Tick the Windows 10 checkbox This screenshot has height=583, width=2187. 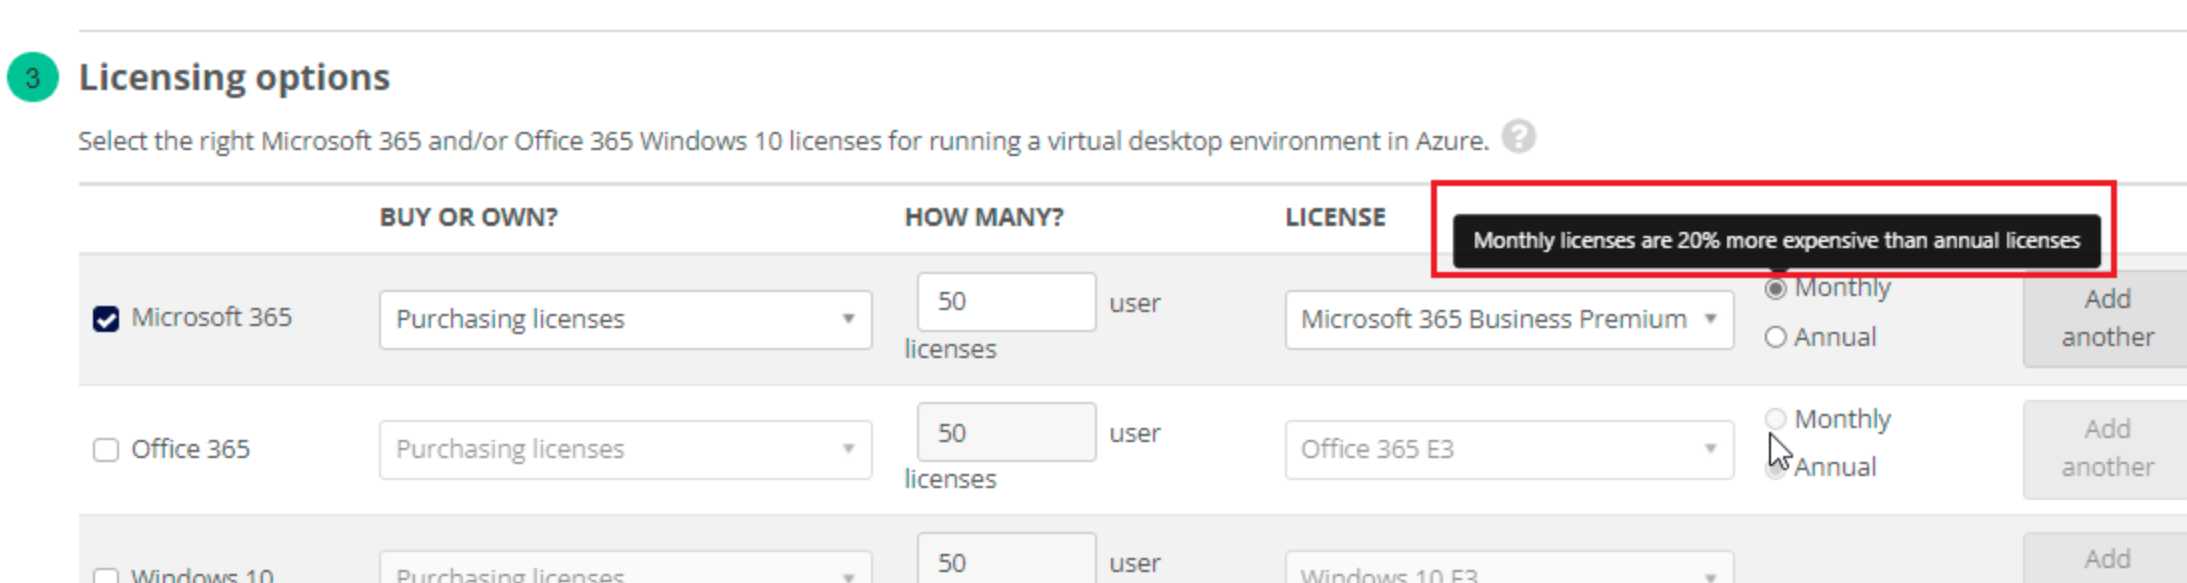[106, 576]
